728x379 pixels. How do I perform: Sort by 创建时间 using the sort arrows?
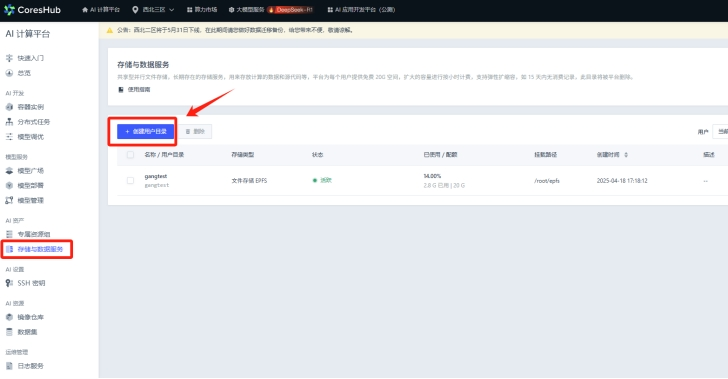tap(626, 155)
